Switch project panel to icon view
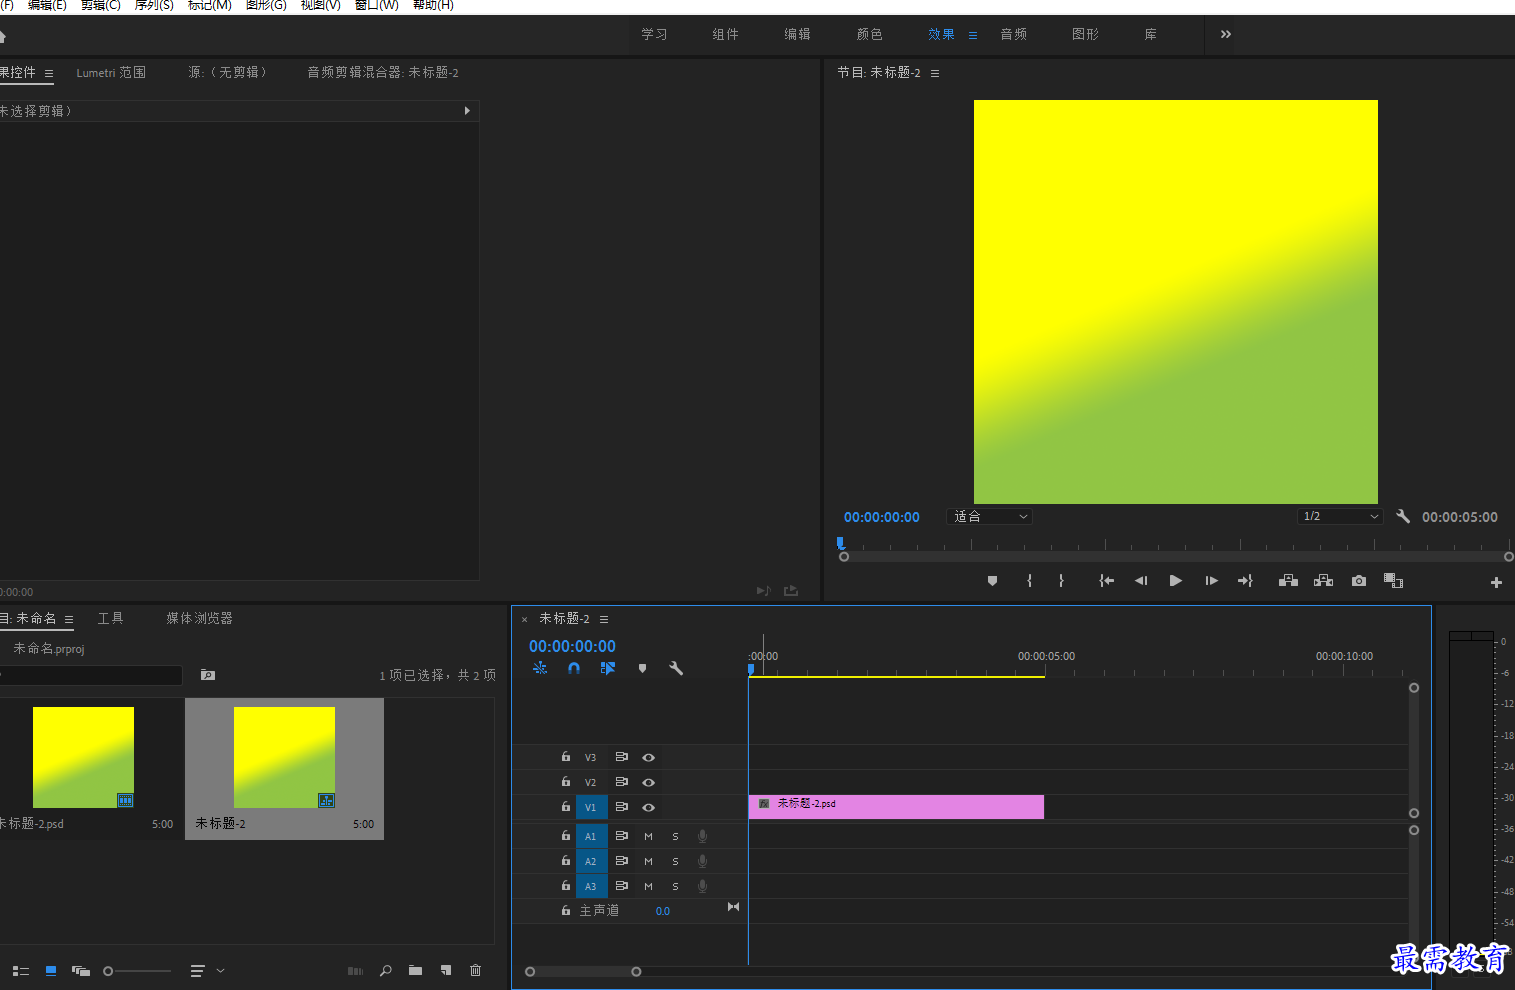The height and width of the screenshot is (990, 1515). (x=51, y=971)
